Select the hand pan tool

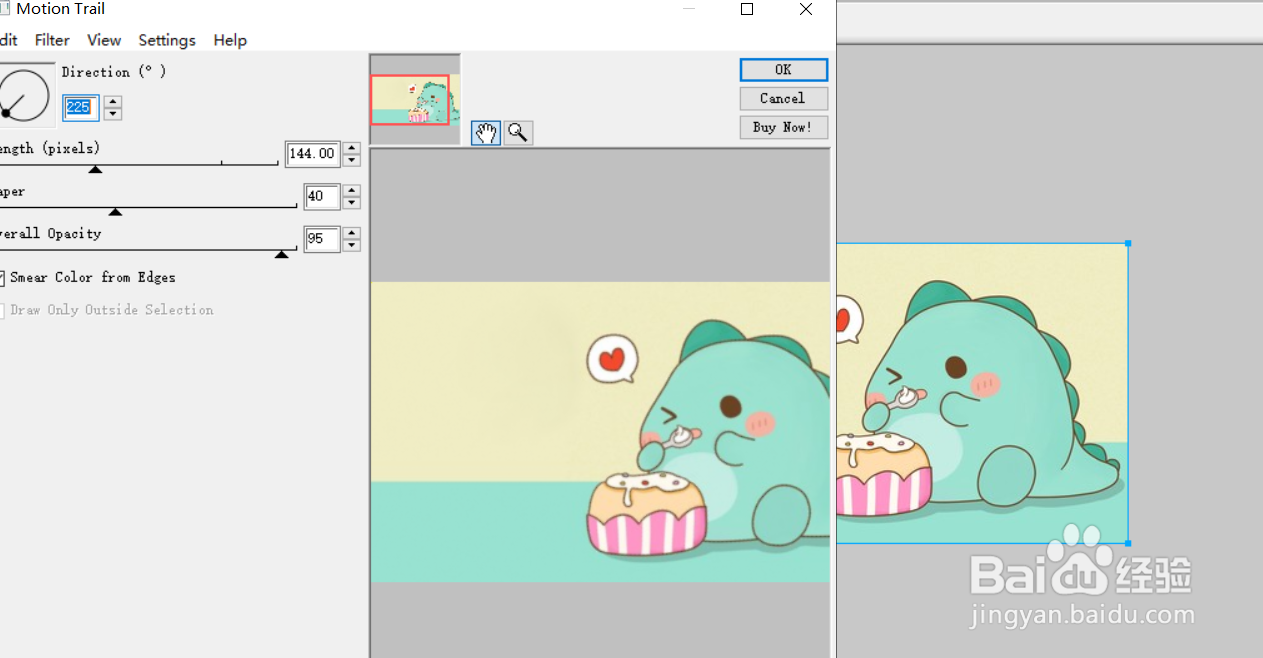pyautogui.click(x=486, y=133)
